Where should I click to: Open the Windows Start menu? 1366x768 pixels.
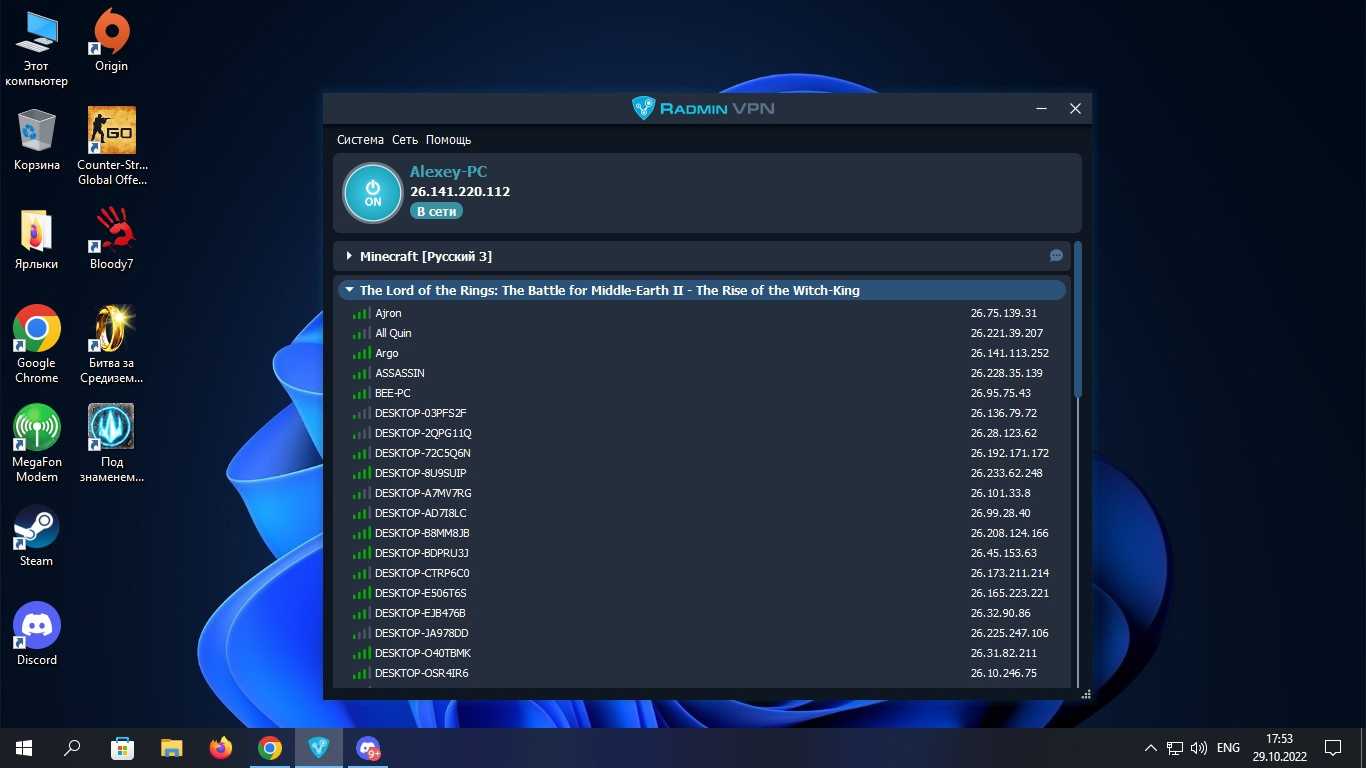(24, 748)
